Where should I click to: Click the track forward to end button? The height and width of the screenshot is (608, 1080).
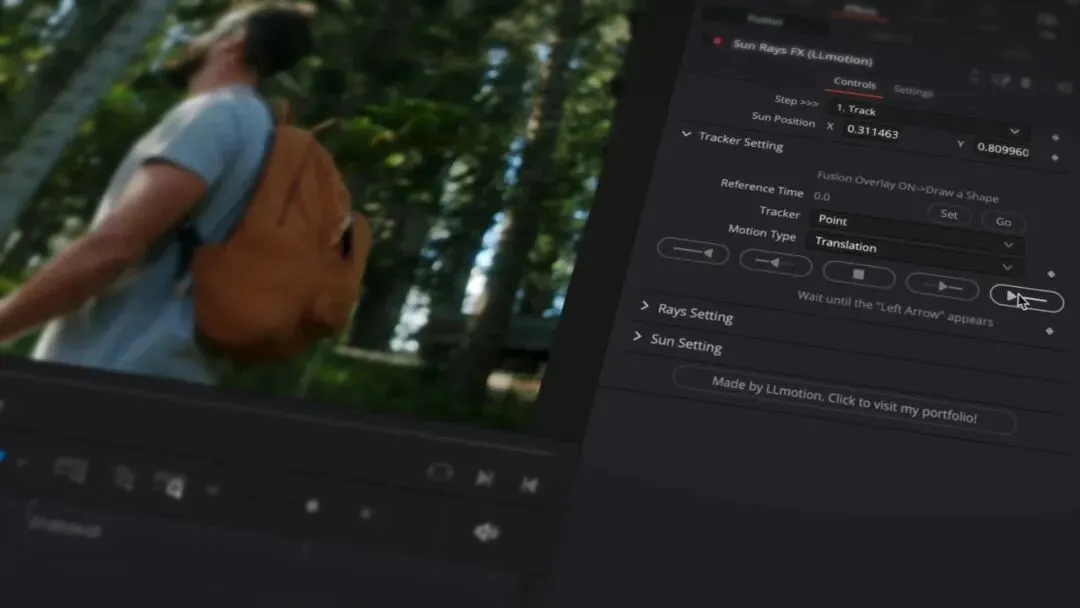(x=1026, y=297)
